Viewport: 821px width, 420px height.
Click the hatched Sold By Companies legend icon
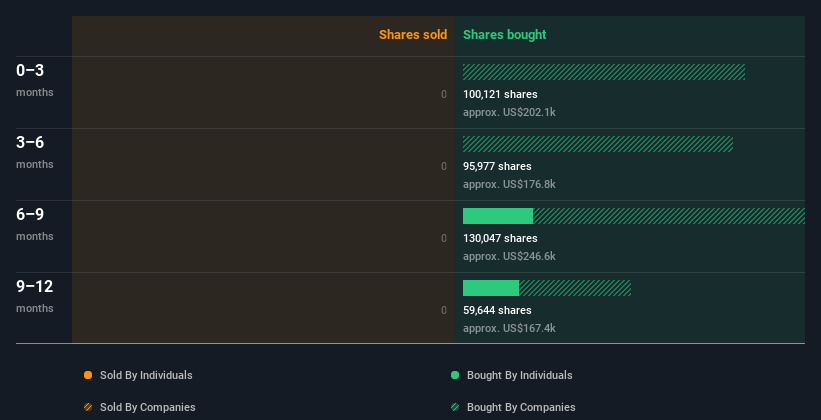pos(88,407)
